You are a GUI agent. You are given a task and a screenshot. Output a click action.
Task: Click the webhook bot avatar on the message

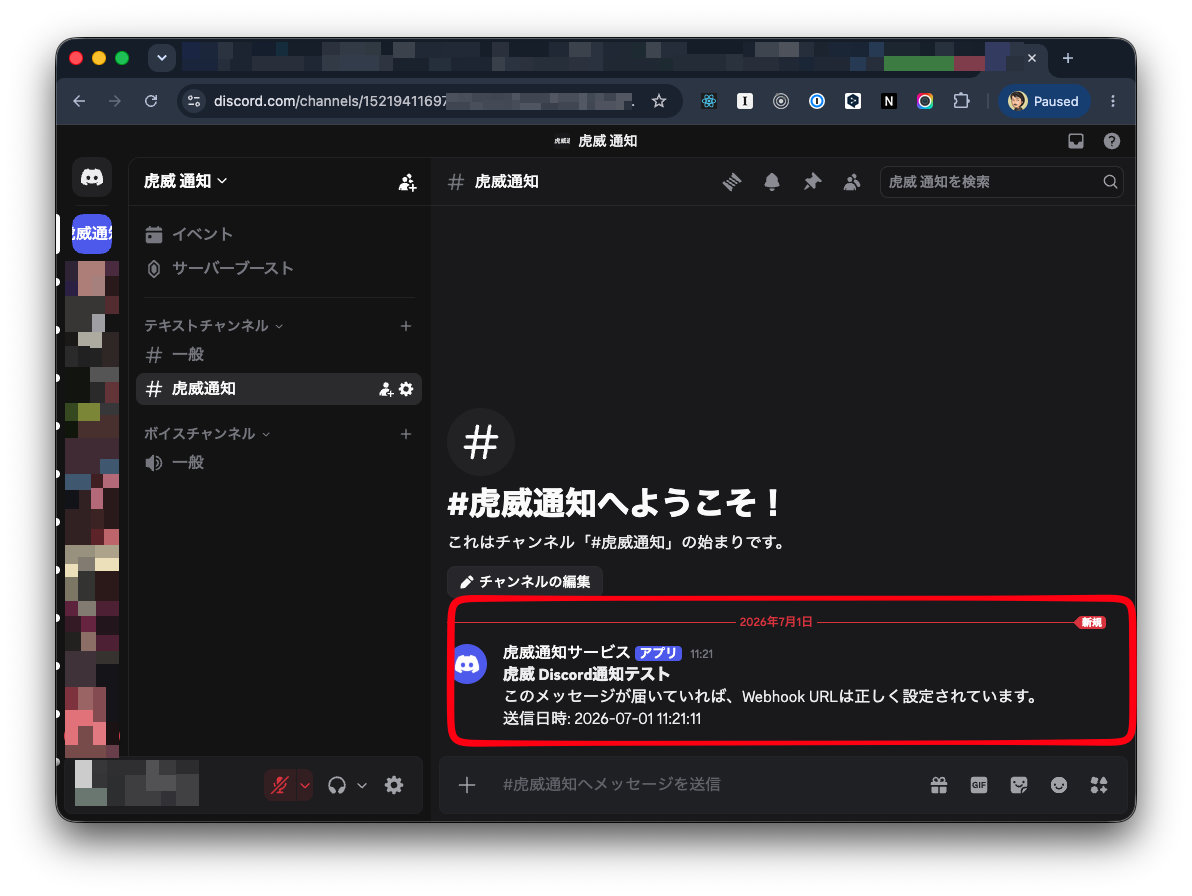[x=468, y=664]
